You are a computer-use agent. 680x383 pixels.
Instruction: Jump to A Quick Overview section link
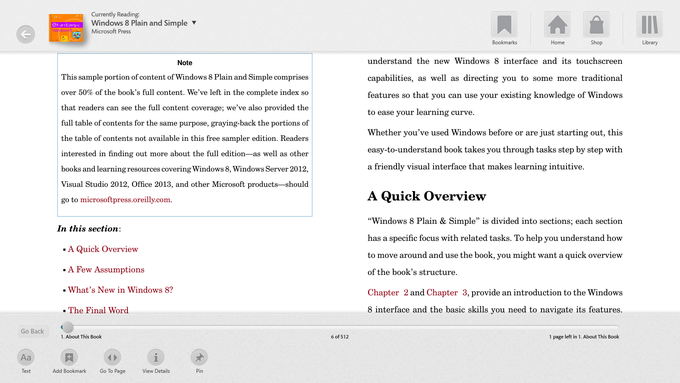pyautogui.click(x=103, y=249)
